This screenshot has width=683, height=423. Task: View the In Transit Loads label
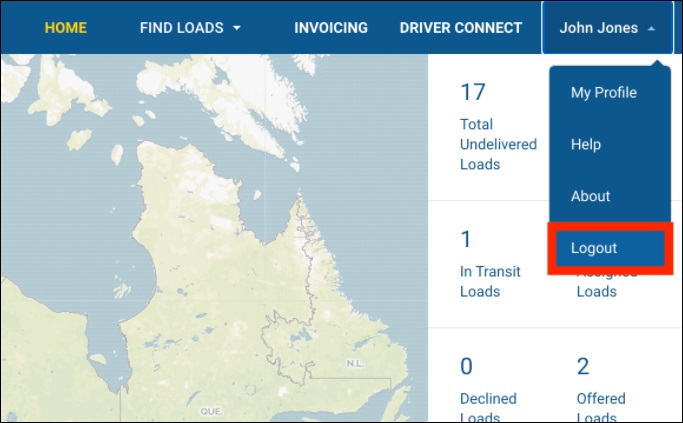click(x=493, y=282)
